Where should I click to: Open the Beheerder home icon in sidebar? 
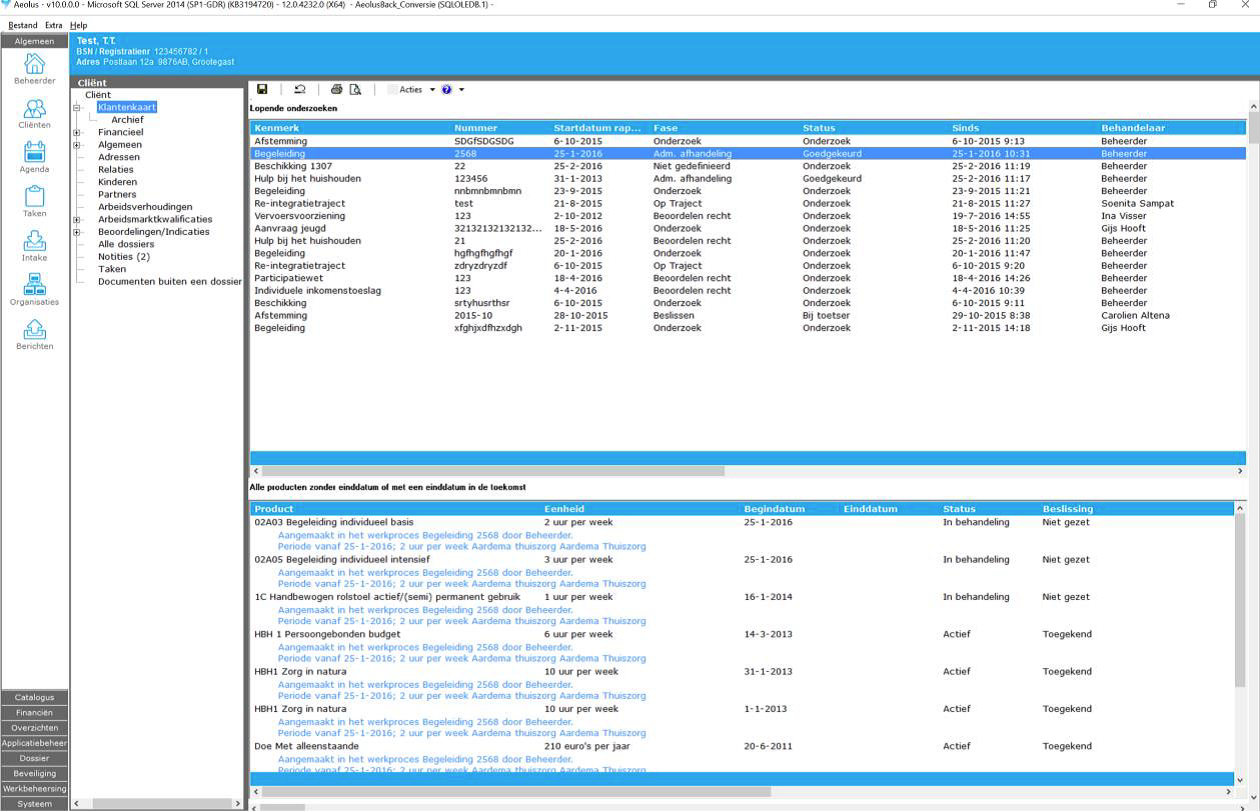34,64
